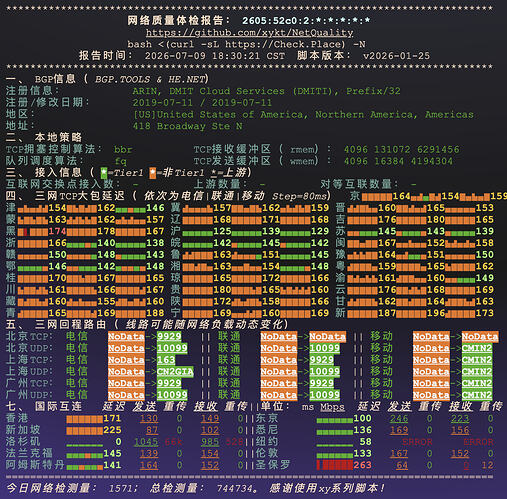Screen dimensions: 507x499
Task: Select the script version v2026-01-25
Action: [396, 56]
